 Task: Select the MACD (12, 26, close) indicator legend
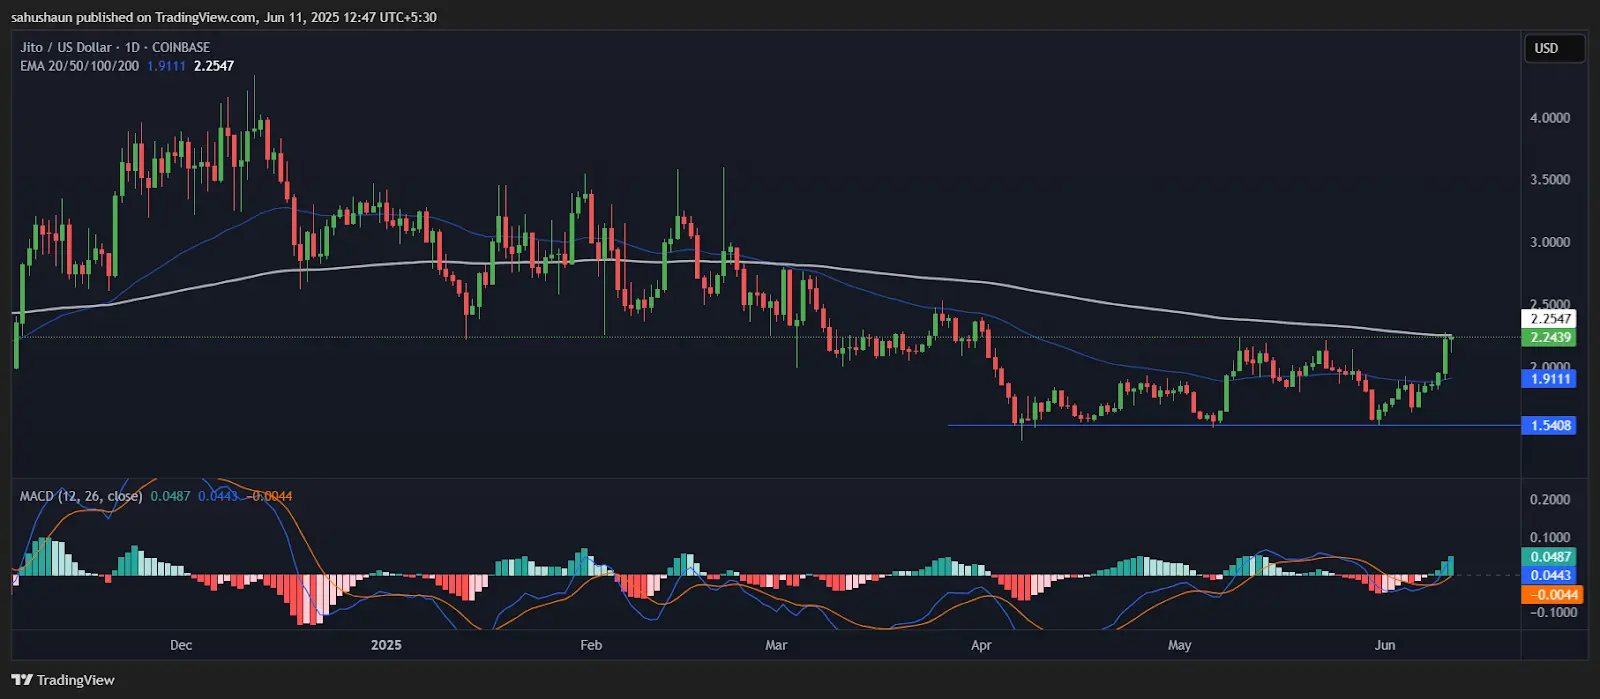81,496
